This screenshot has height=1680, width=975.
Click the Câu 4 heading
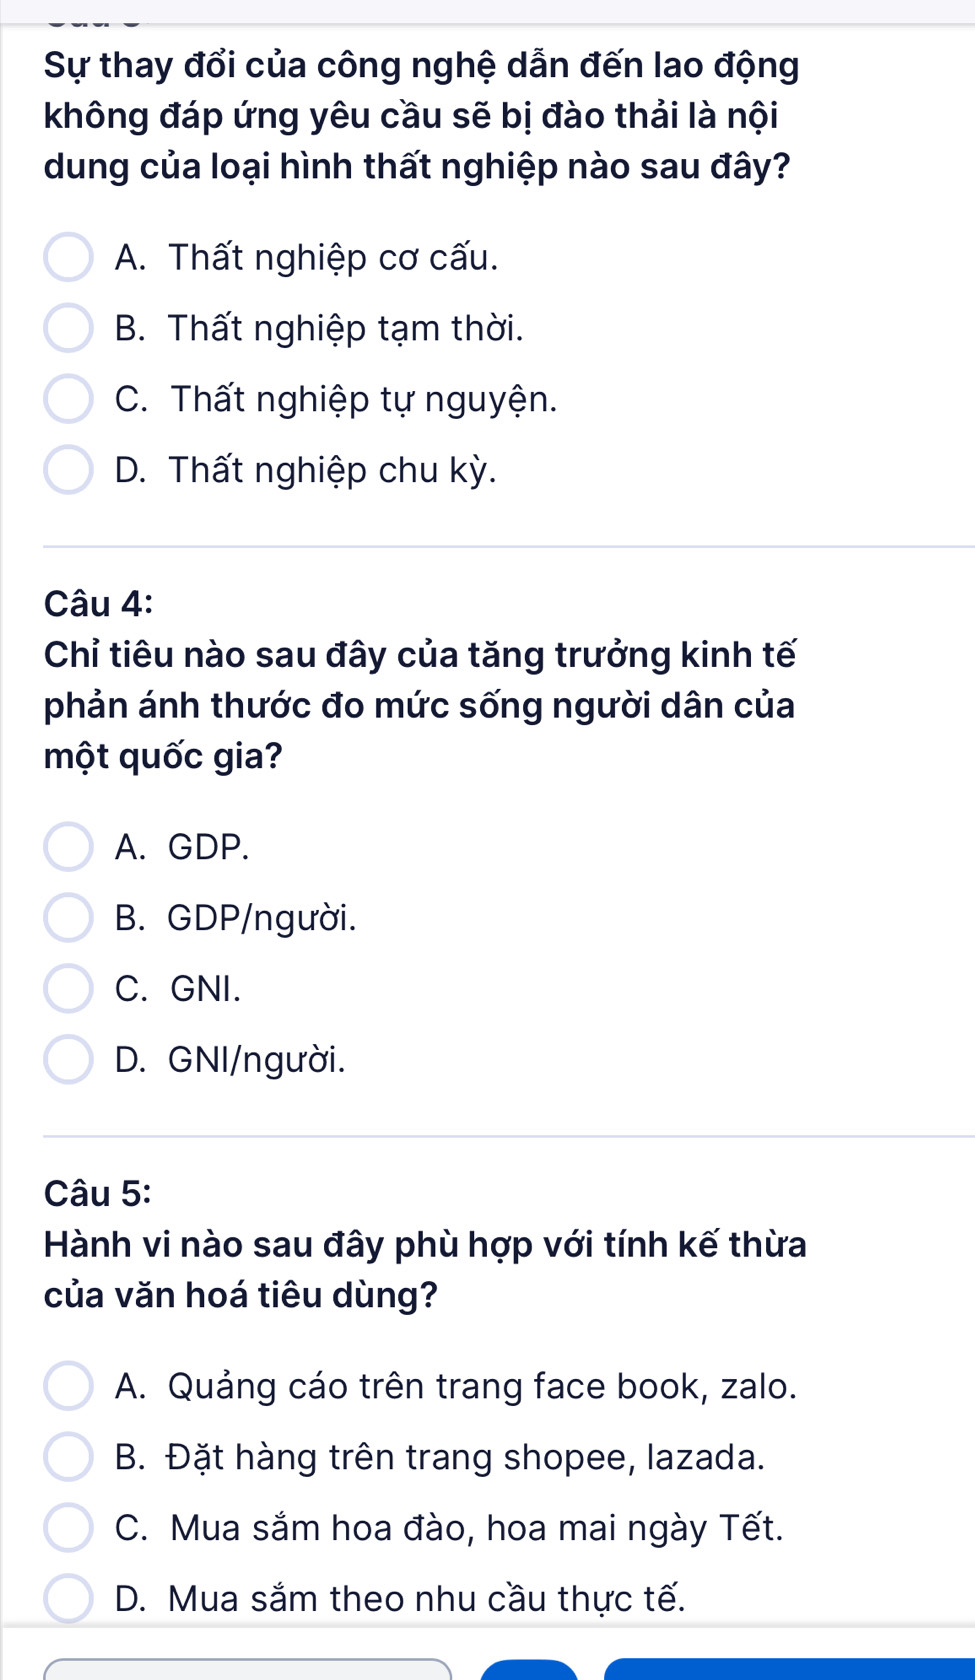(99, 603)
